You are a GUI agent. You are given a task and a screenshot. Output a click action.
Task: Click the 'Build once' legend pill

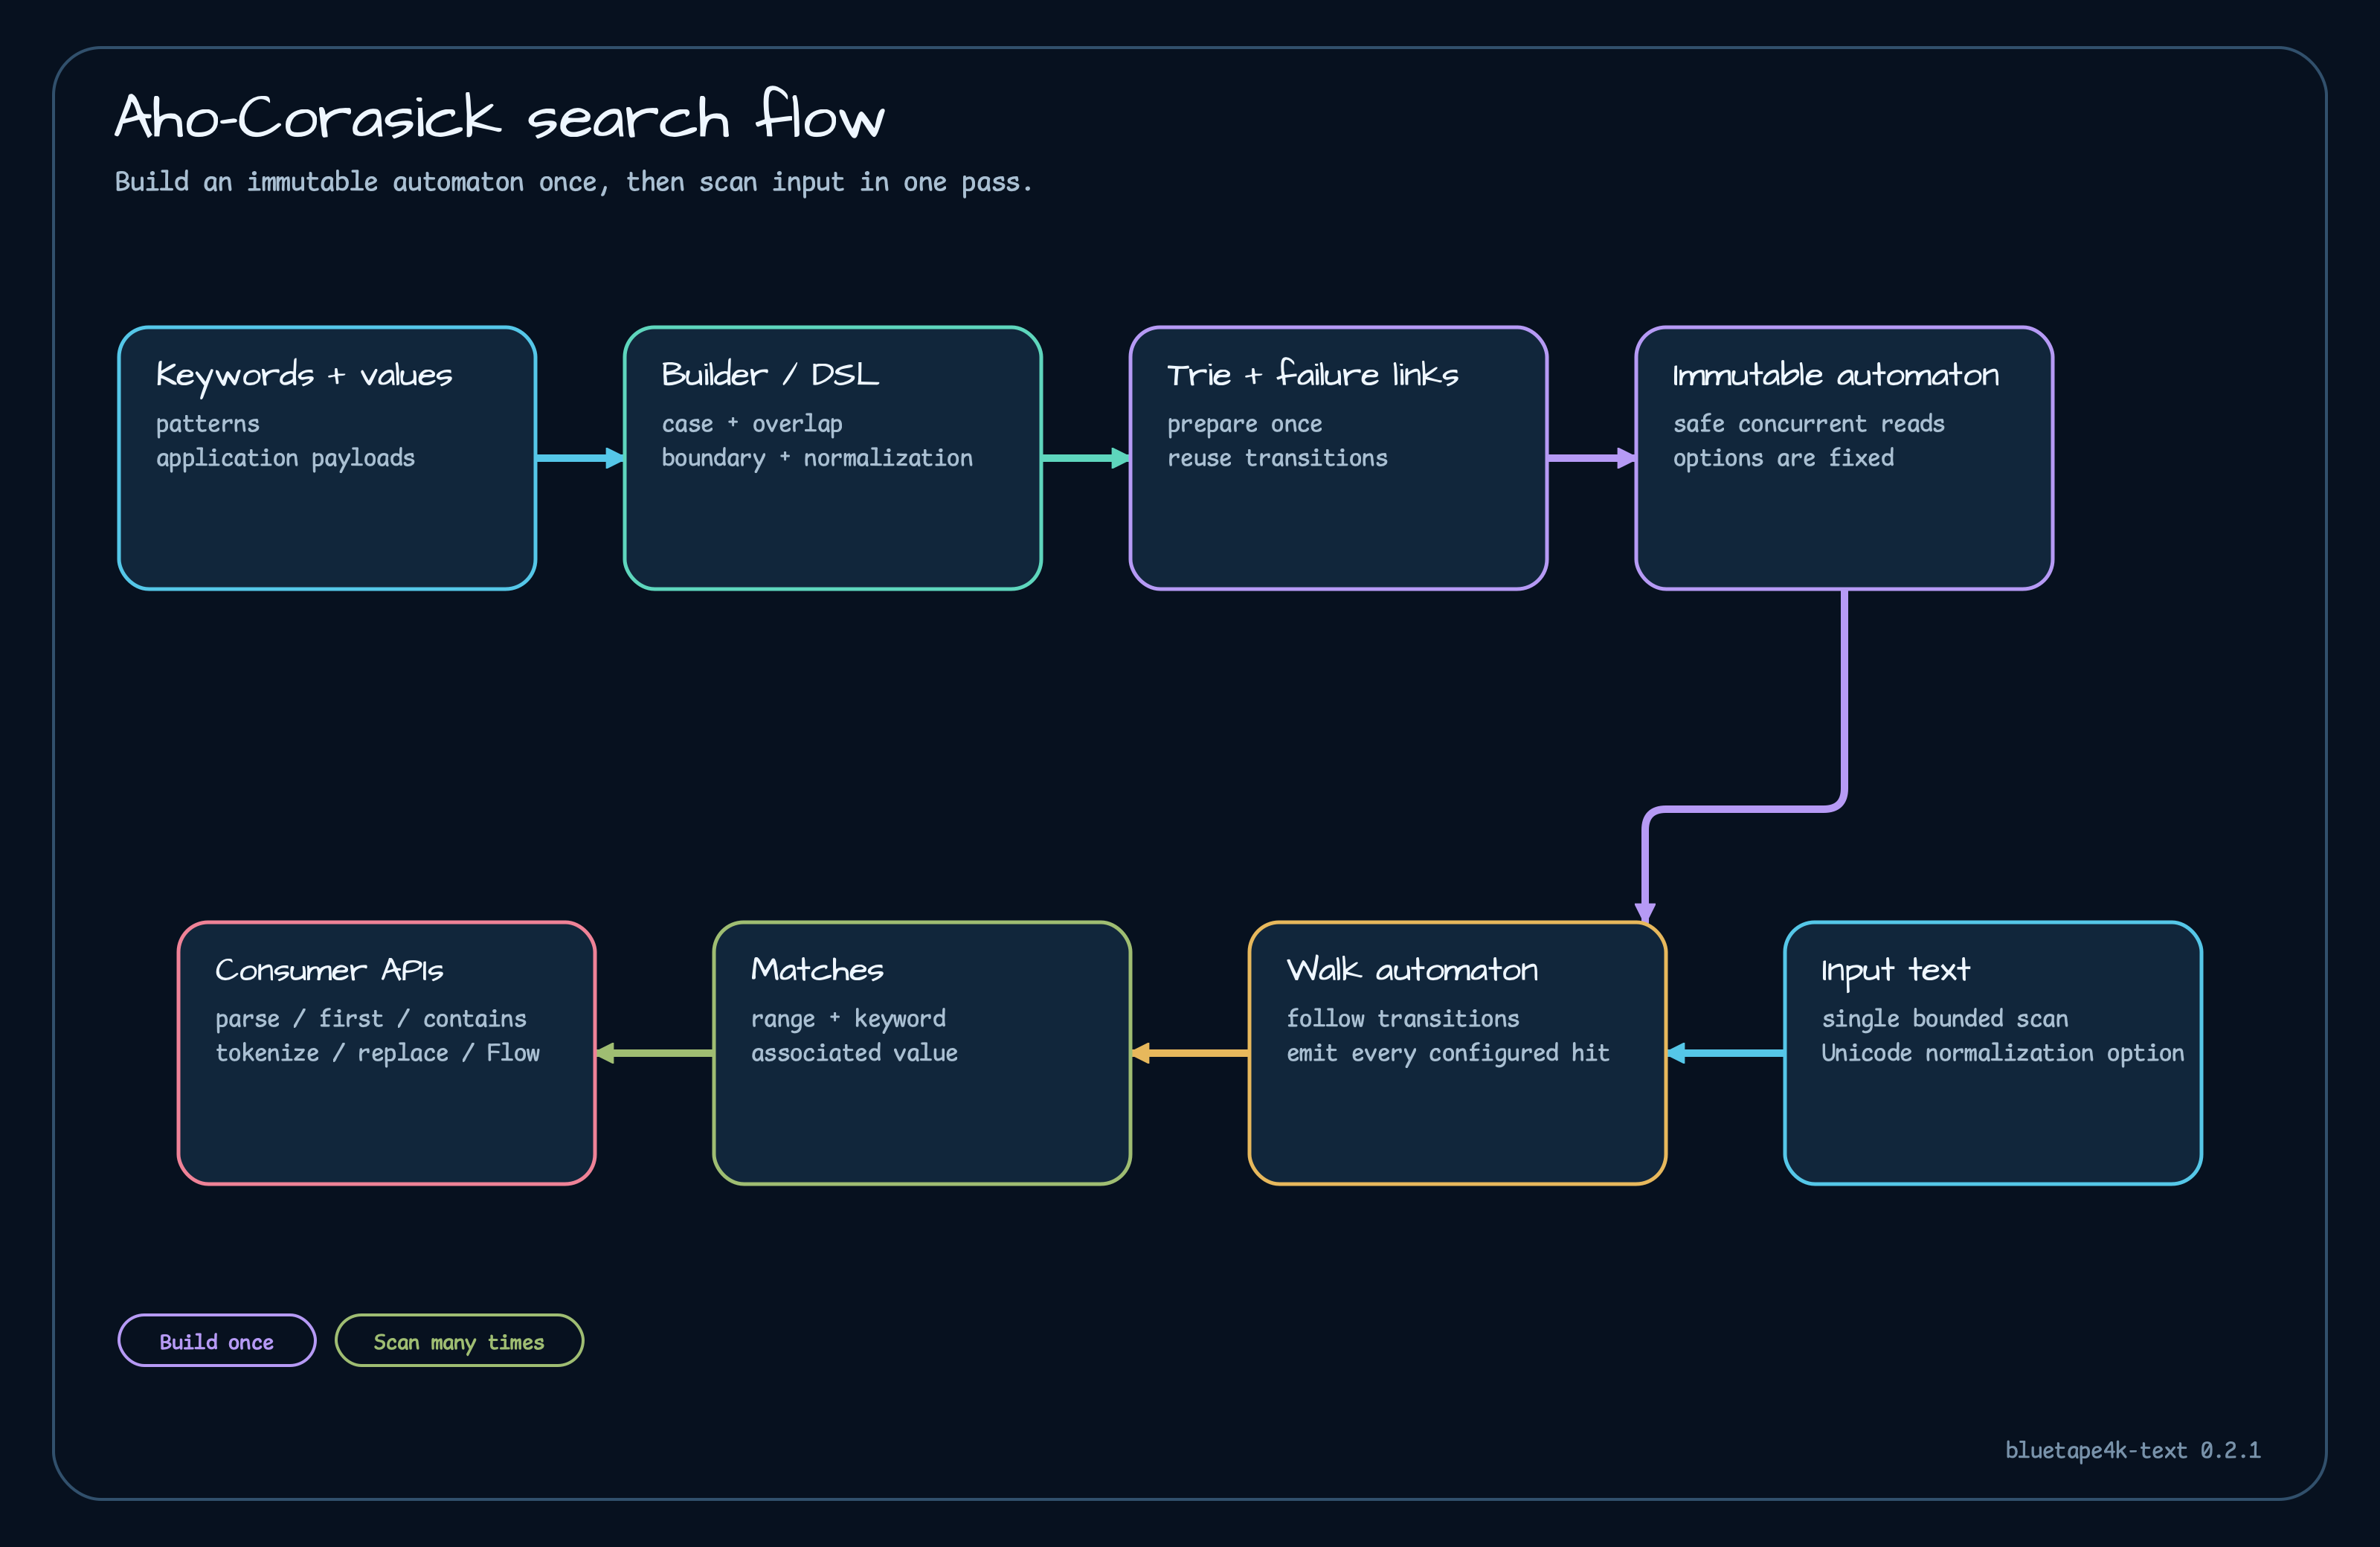click(217, 1340)
